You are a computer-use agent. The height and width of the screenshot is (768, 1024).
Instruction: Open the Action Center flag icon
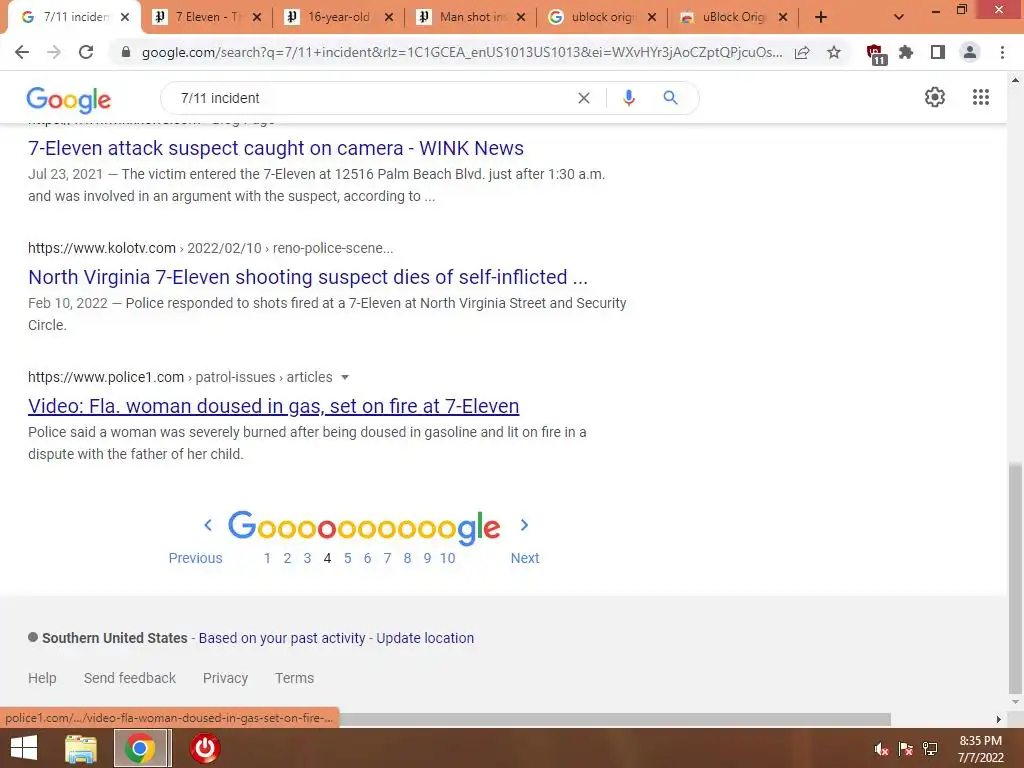point(906,750)
